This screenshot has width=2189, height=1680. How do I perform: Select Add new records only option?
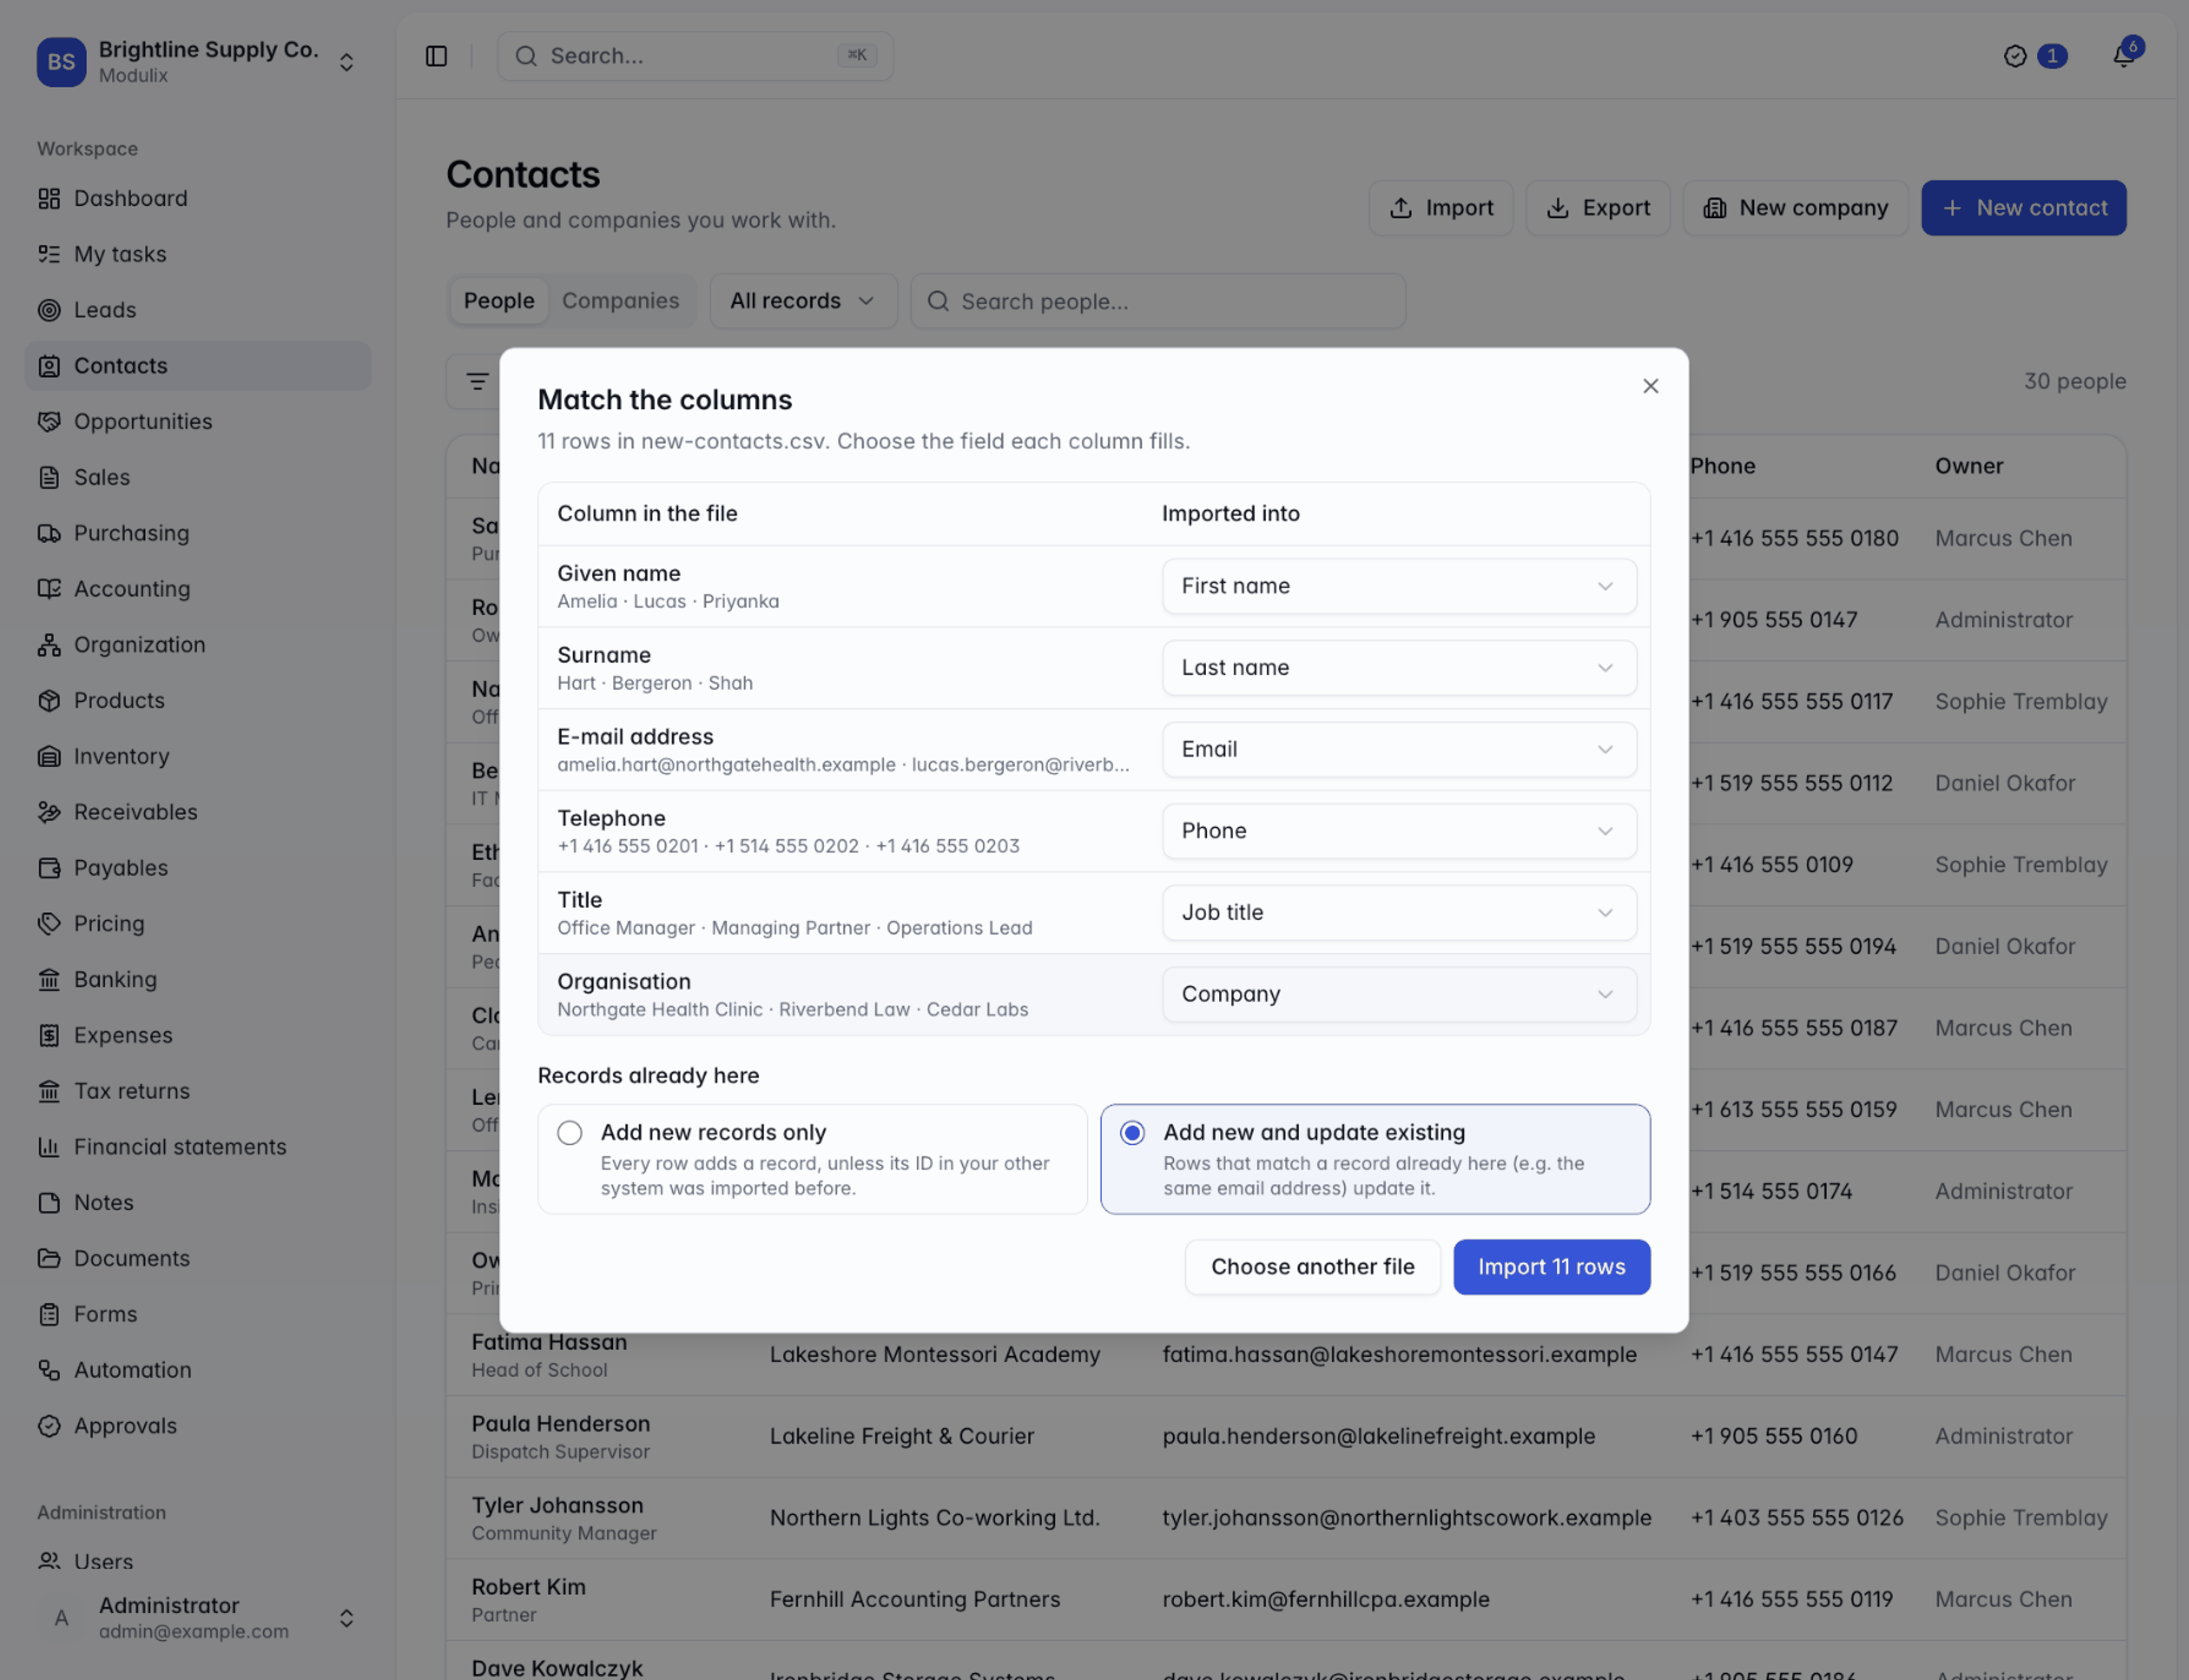(x=812, y=1159)
